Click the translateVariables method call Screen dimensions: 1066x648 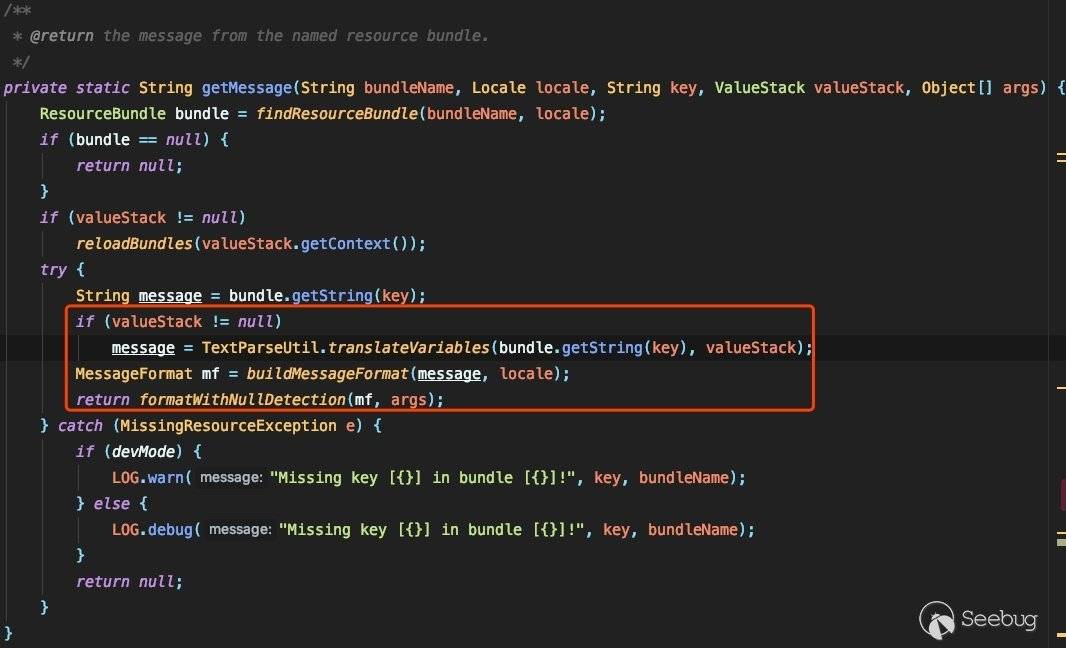tap(408, 347)
